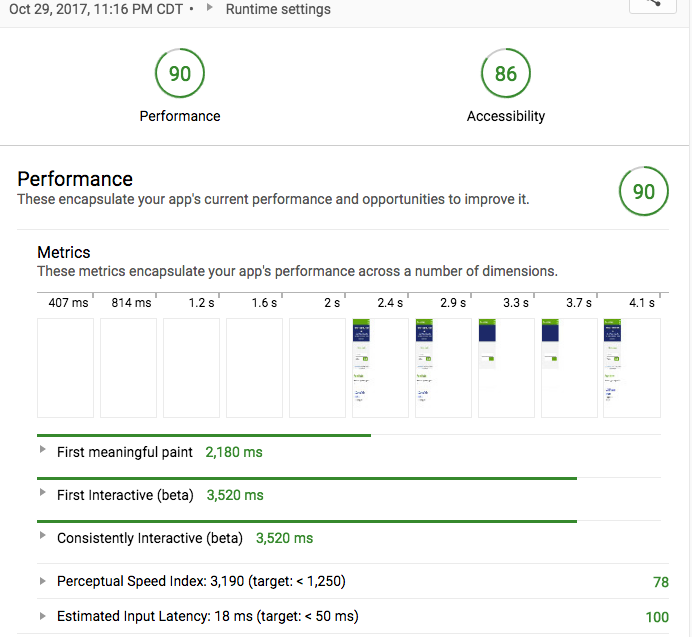The height and width of the screenshot is (637, 692).
Task: Click the share report button
Action: click(x=654, y=5)
